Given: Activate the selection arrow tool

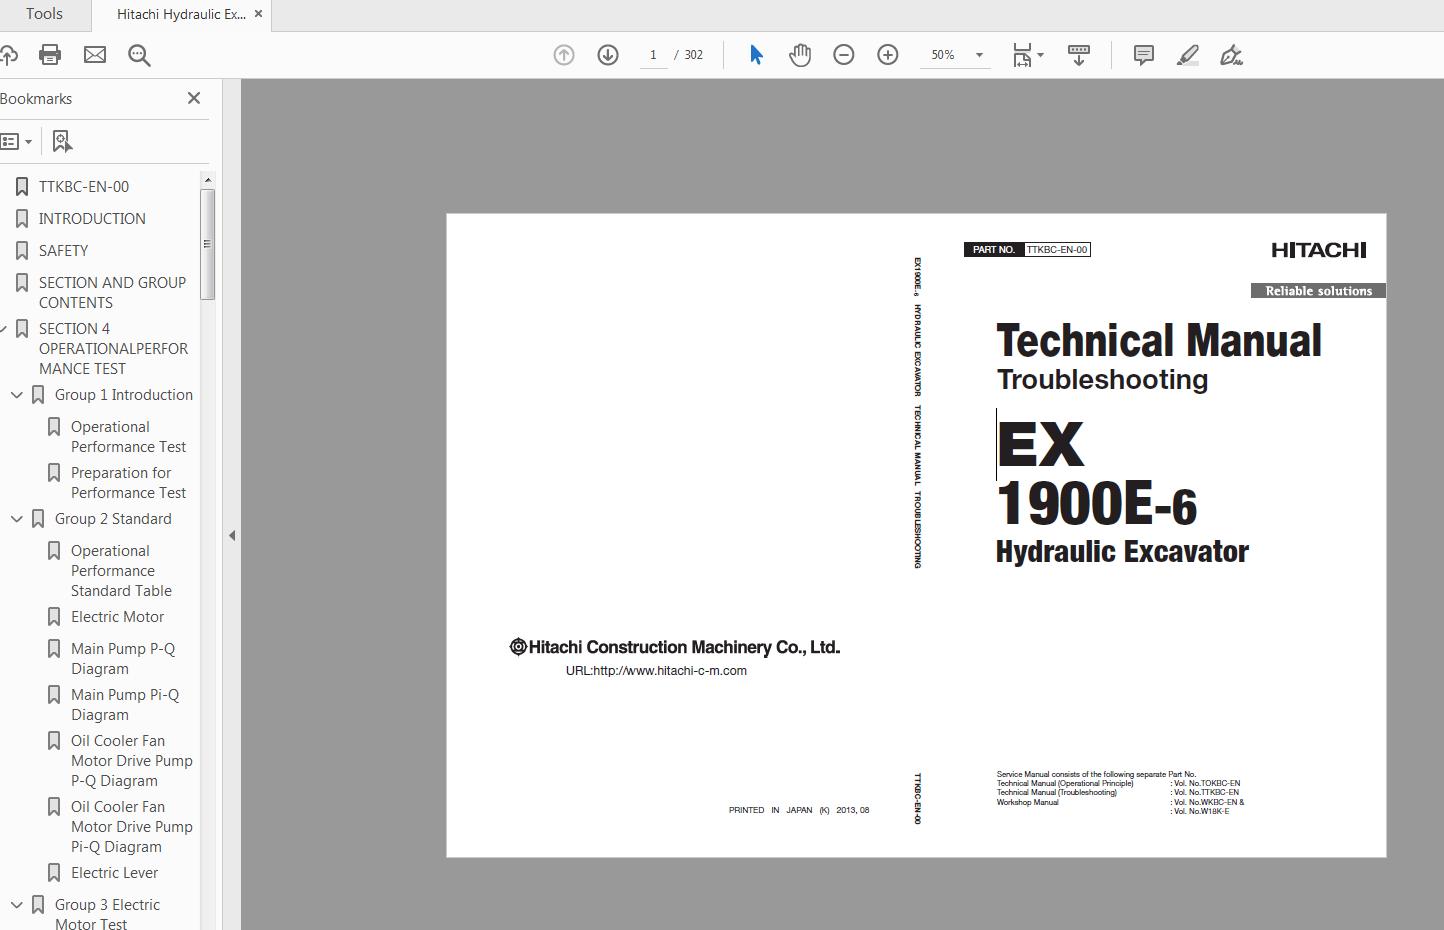Looking at the screenshot, I should click(x=756, y=55).
